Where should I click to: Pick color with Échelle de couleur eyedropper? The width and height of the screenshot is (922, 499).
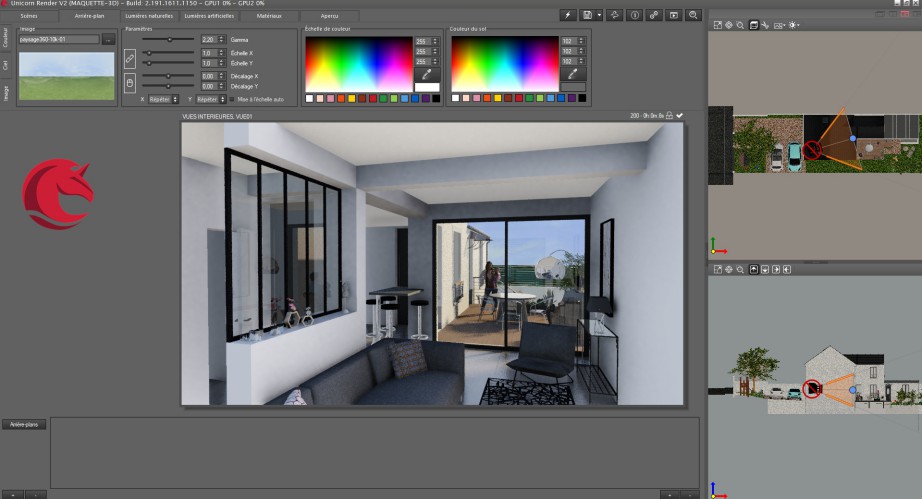tap(427, 74)
